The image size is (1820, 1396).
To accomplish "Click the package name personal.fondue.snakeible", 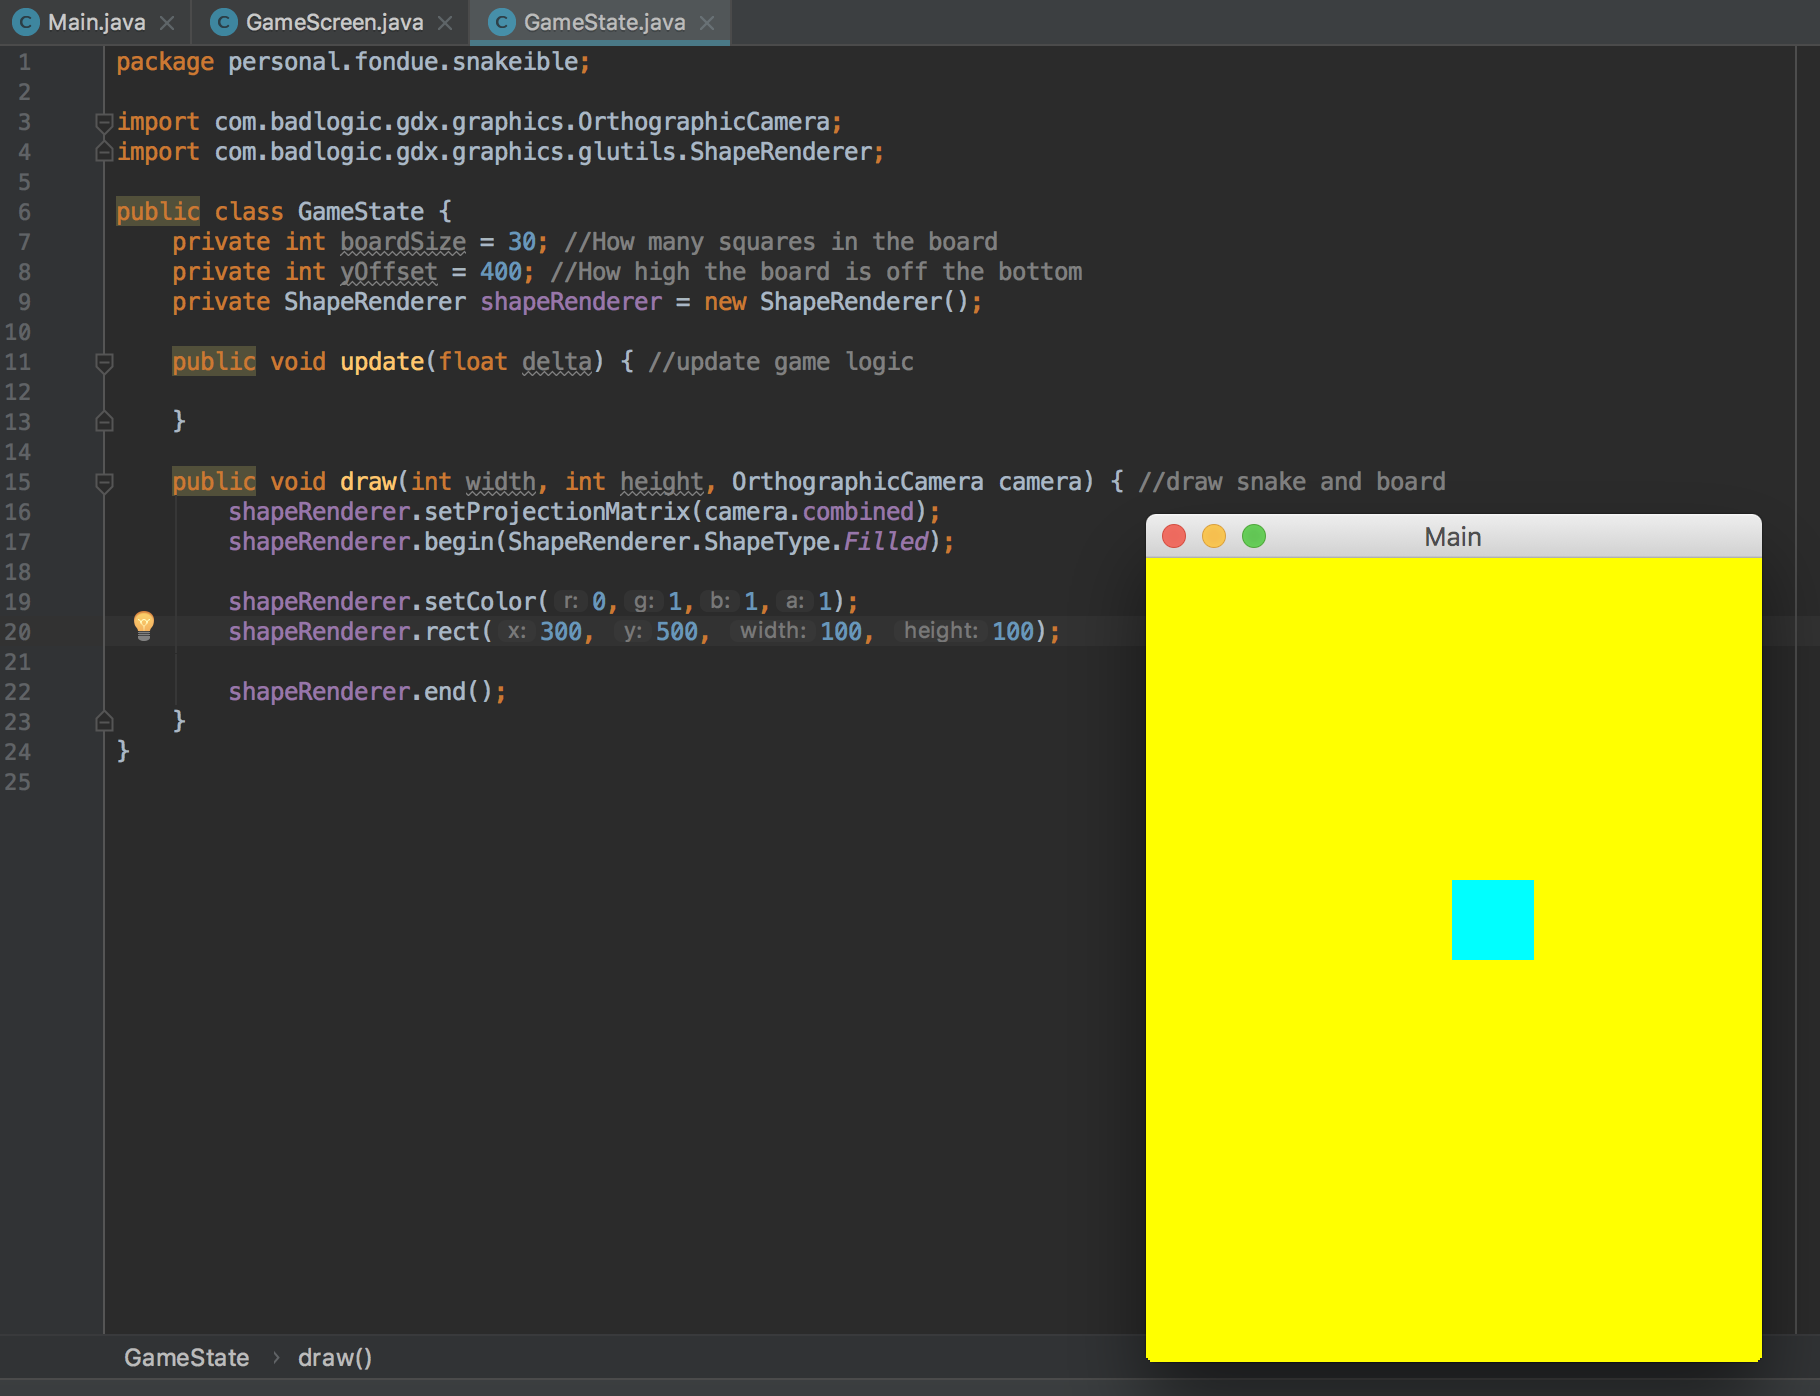I will 403,62.
